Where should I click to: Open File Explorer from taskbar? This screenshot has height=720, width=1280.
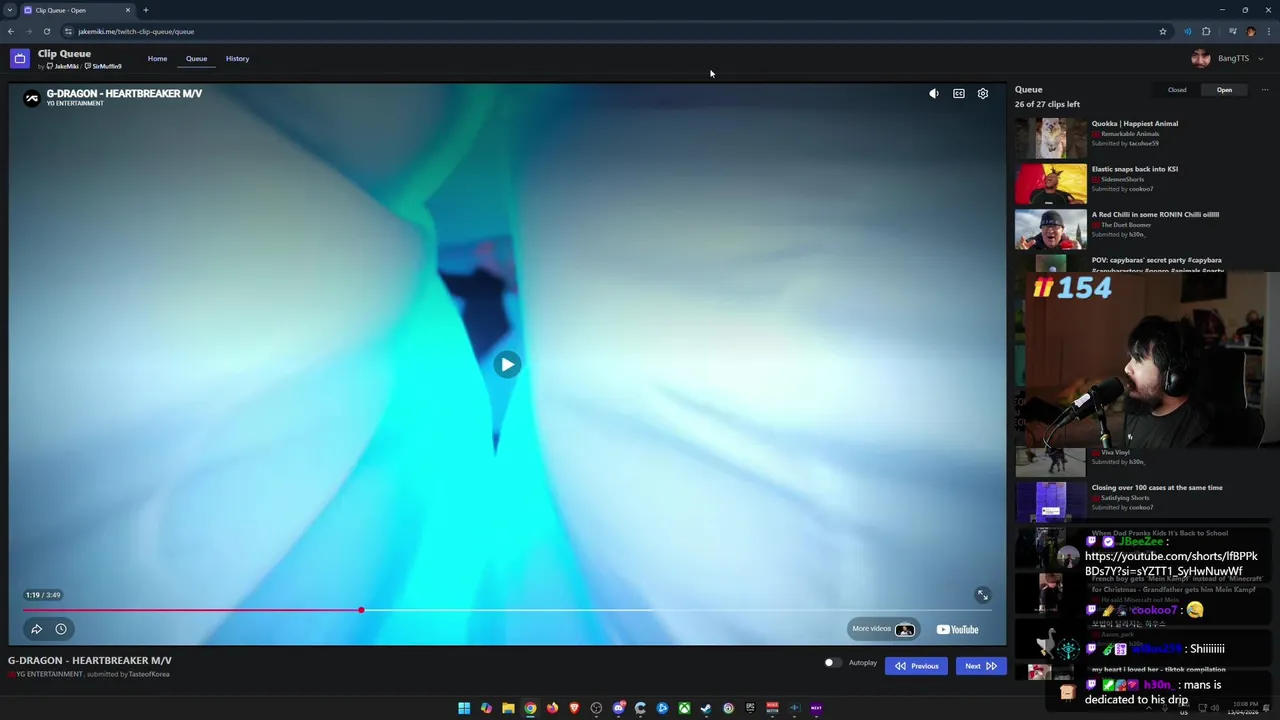[x=508, y=708]
